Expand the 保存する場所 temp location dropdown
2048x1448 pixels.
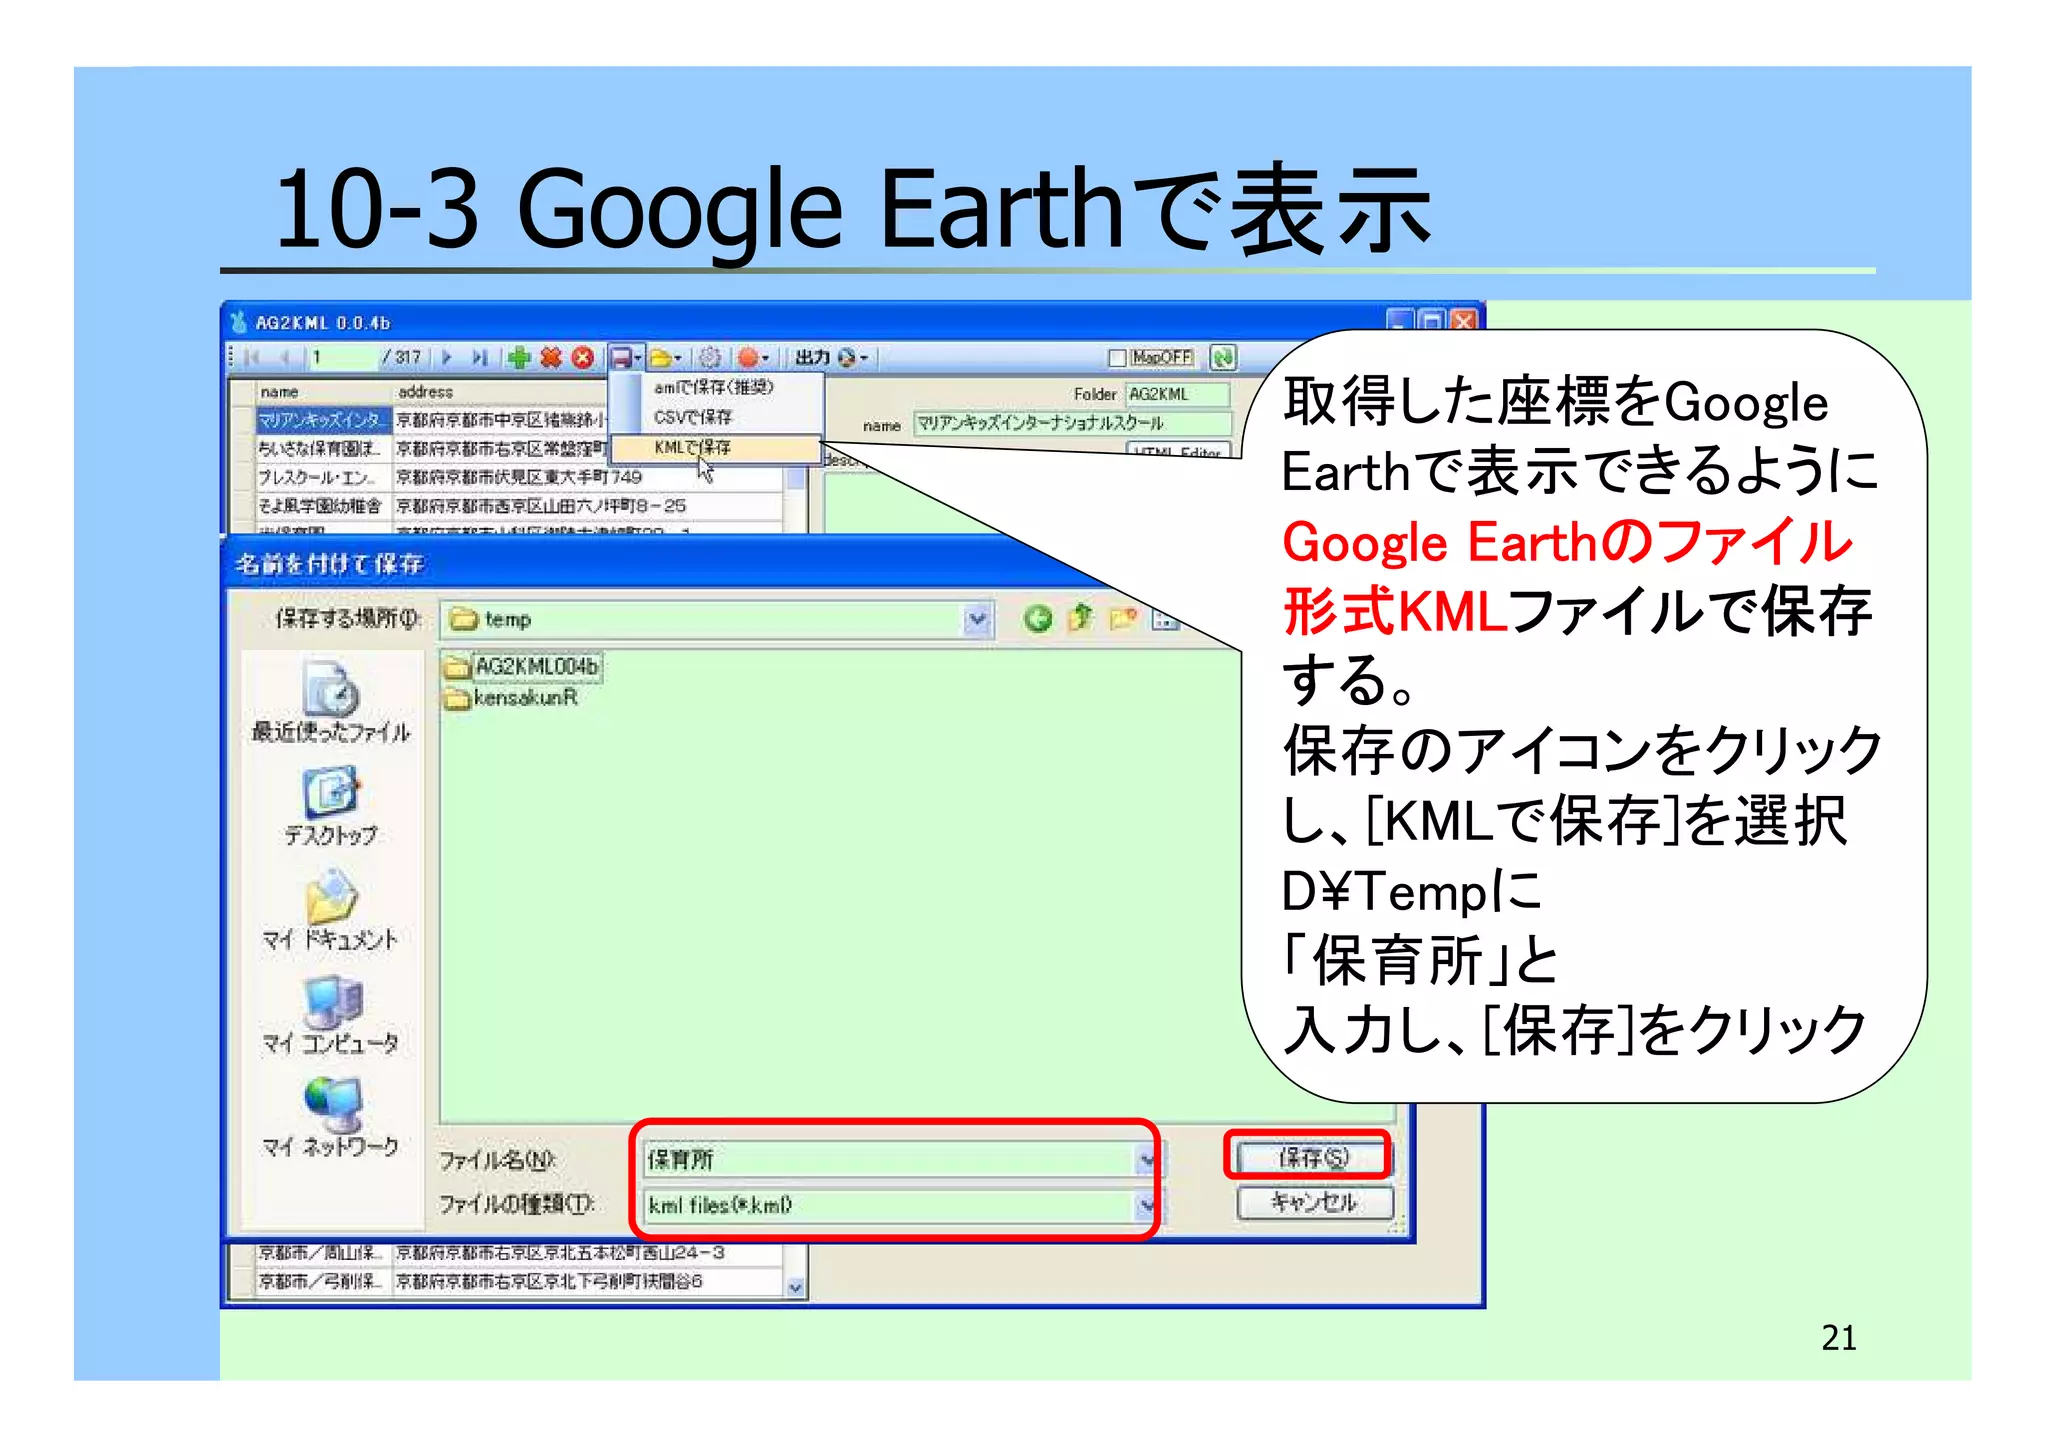coord(977,620)
